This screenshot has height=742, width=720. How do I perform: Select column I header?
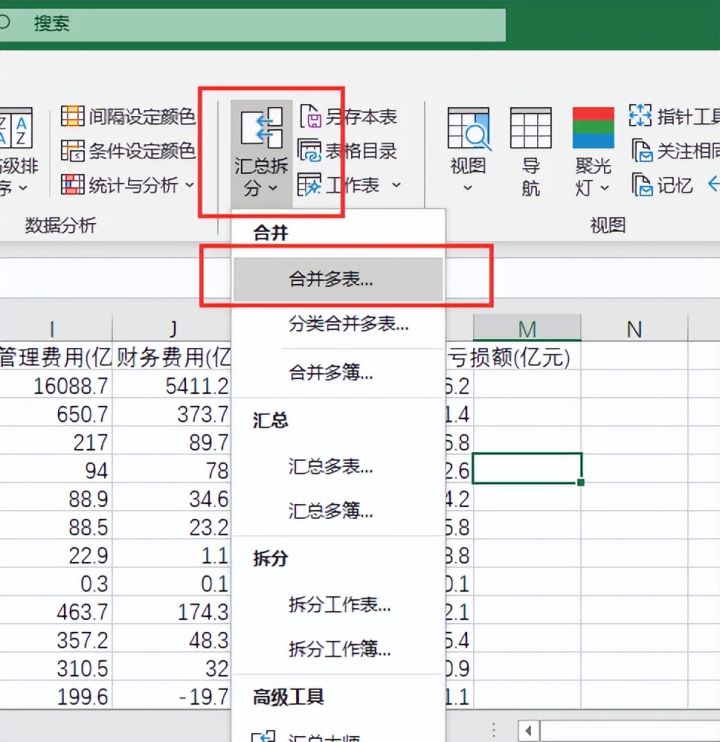click(x=56, y=329)
